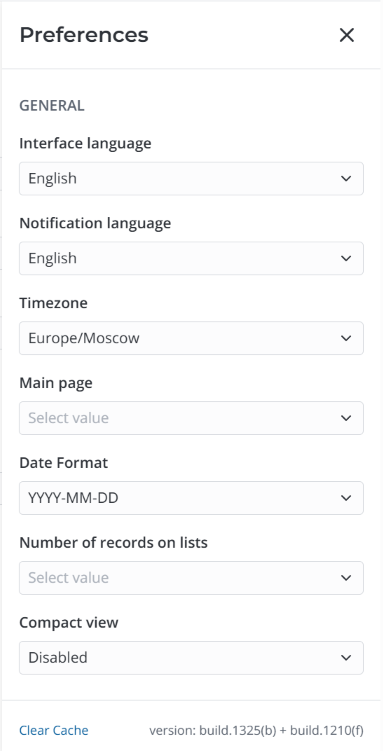Viewport: 383px width, 751px height.
Task: Close the Preferences panel with the X
Action: pyautogui.click(x=347, y=35)
